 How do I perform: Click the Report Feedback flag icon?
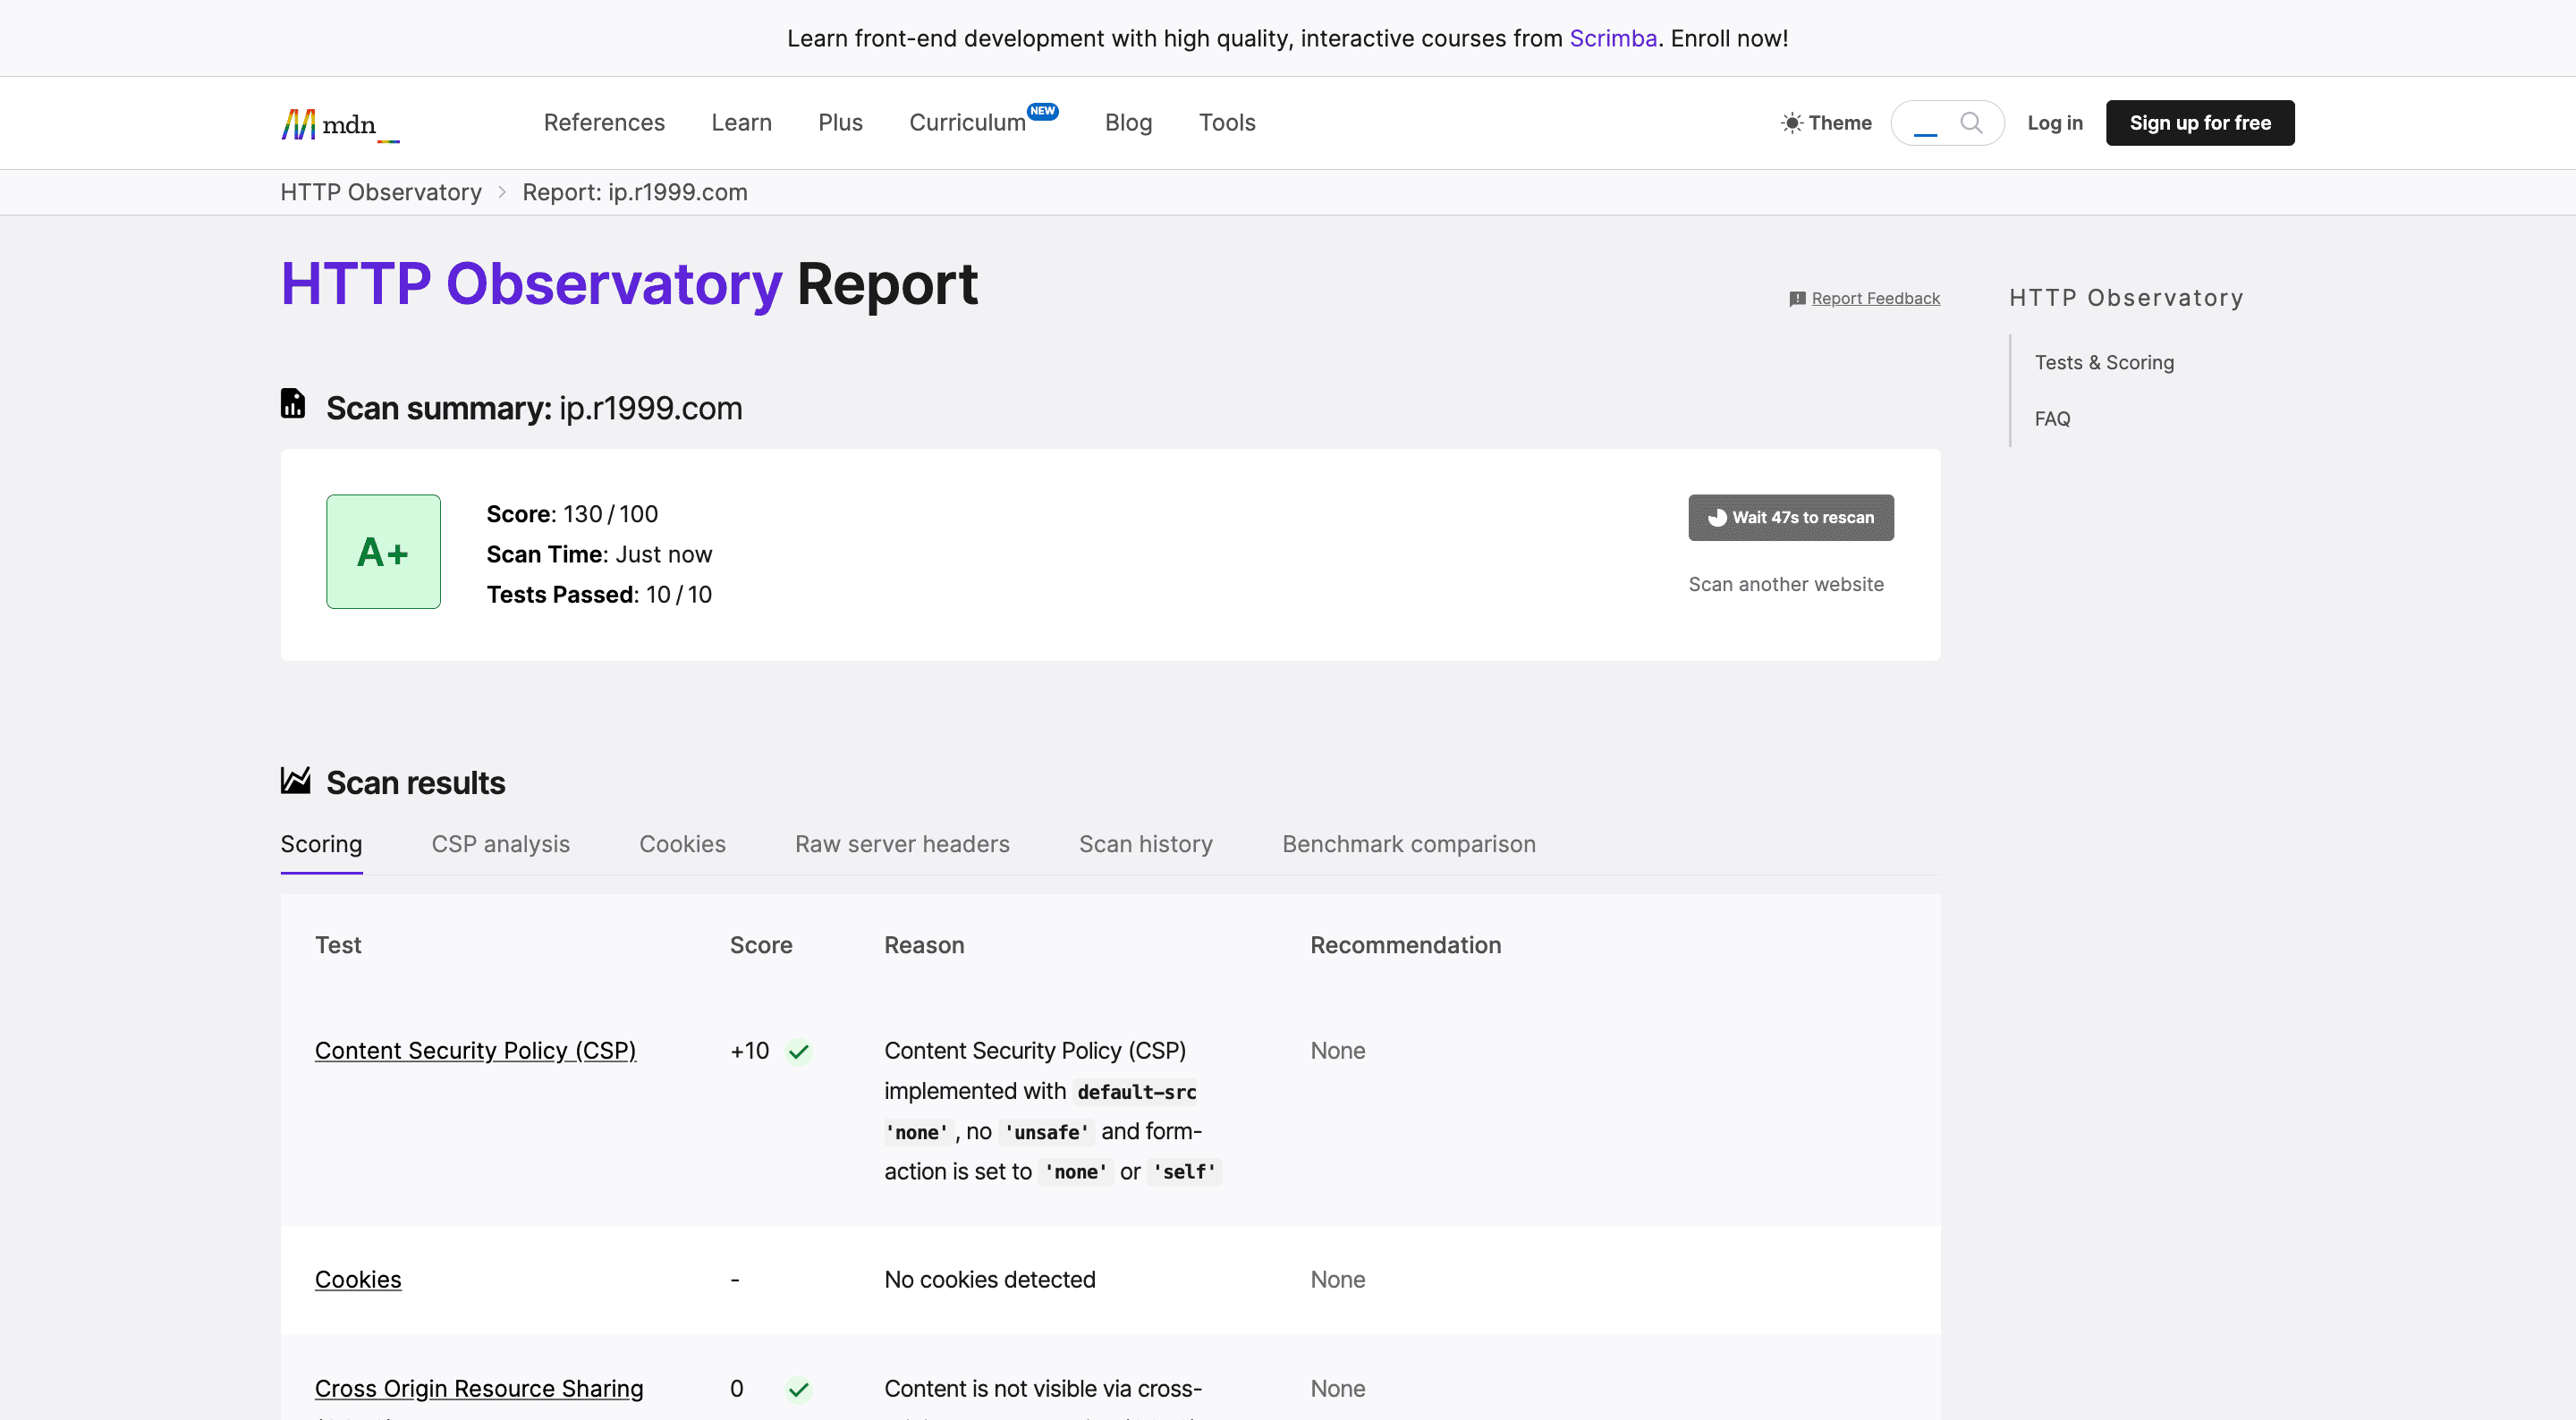[1797, 299]
